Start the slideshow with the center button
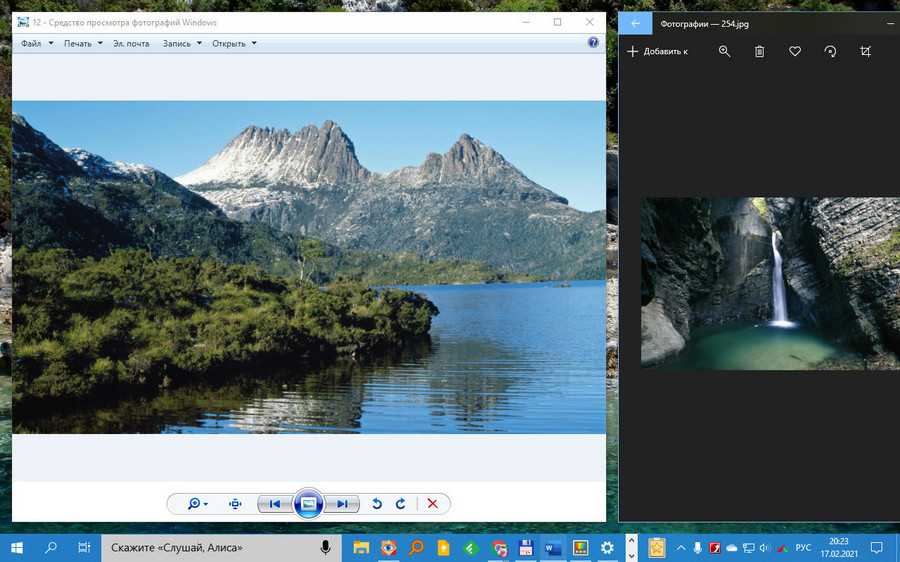This screenshot has height=562, width=900. [x=308, y=504]
